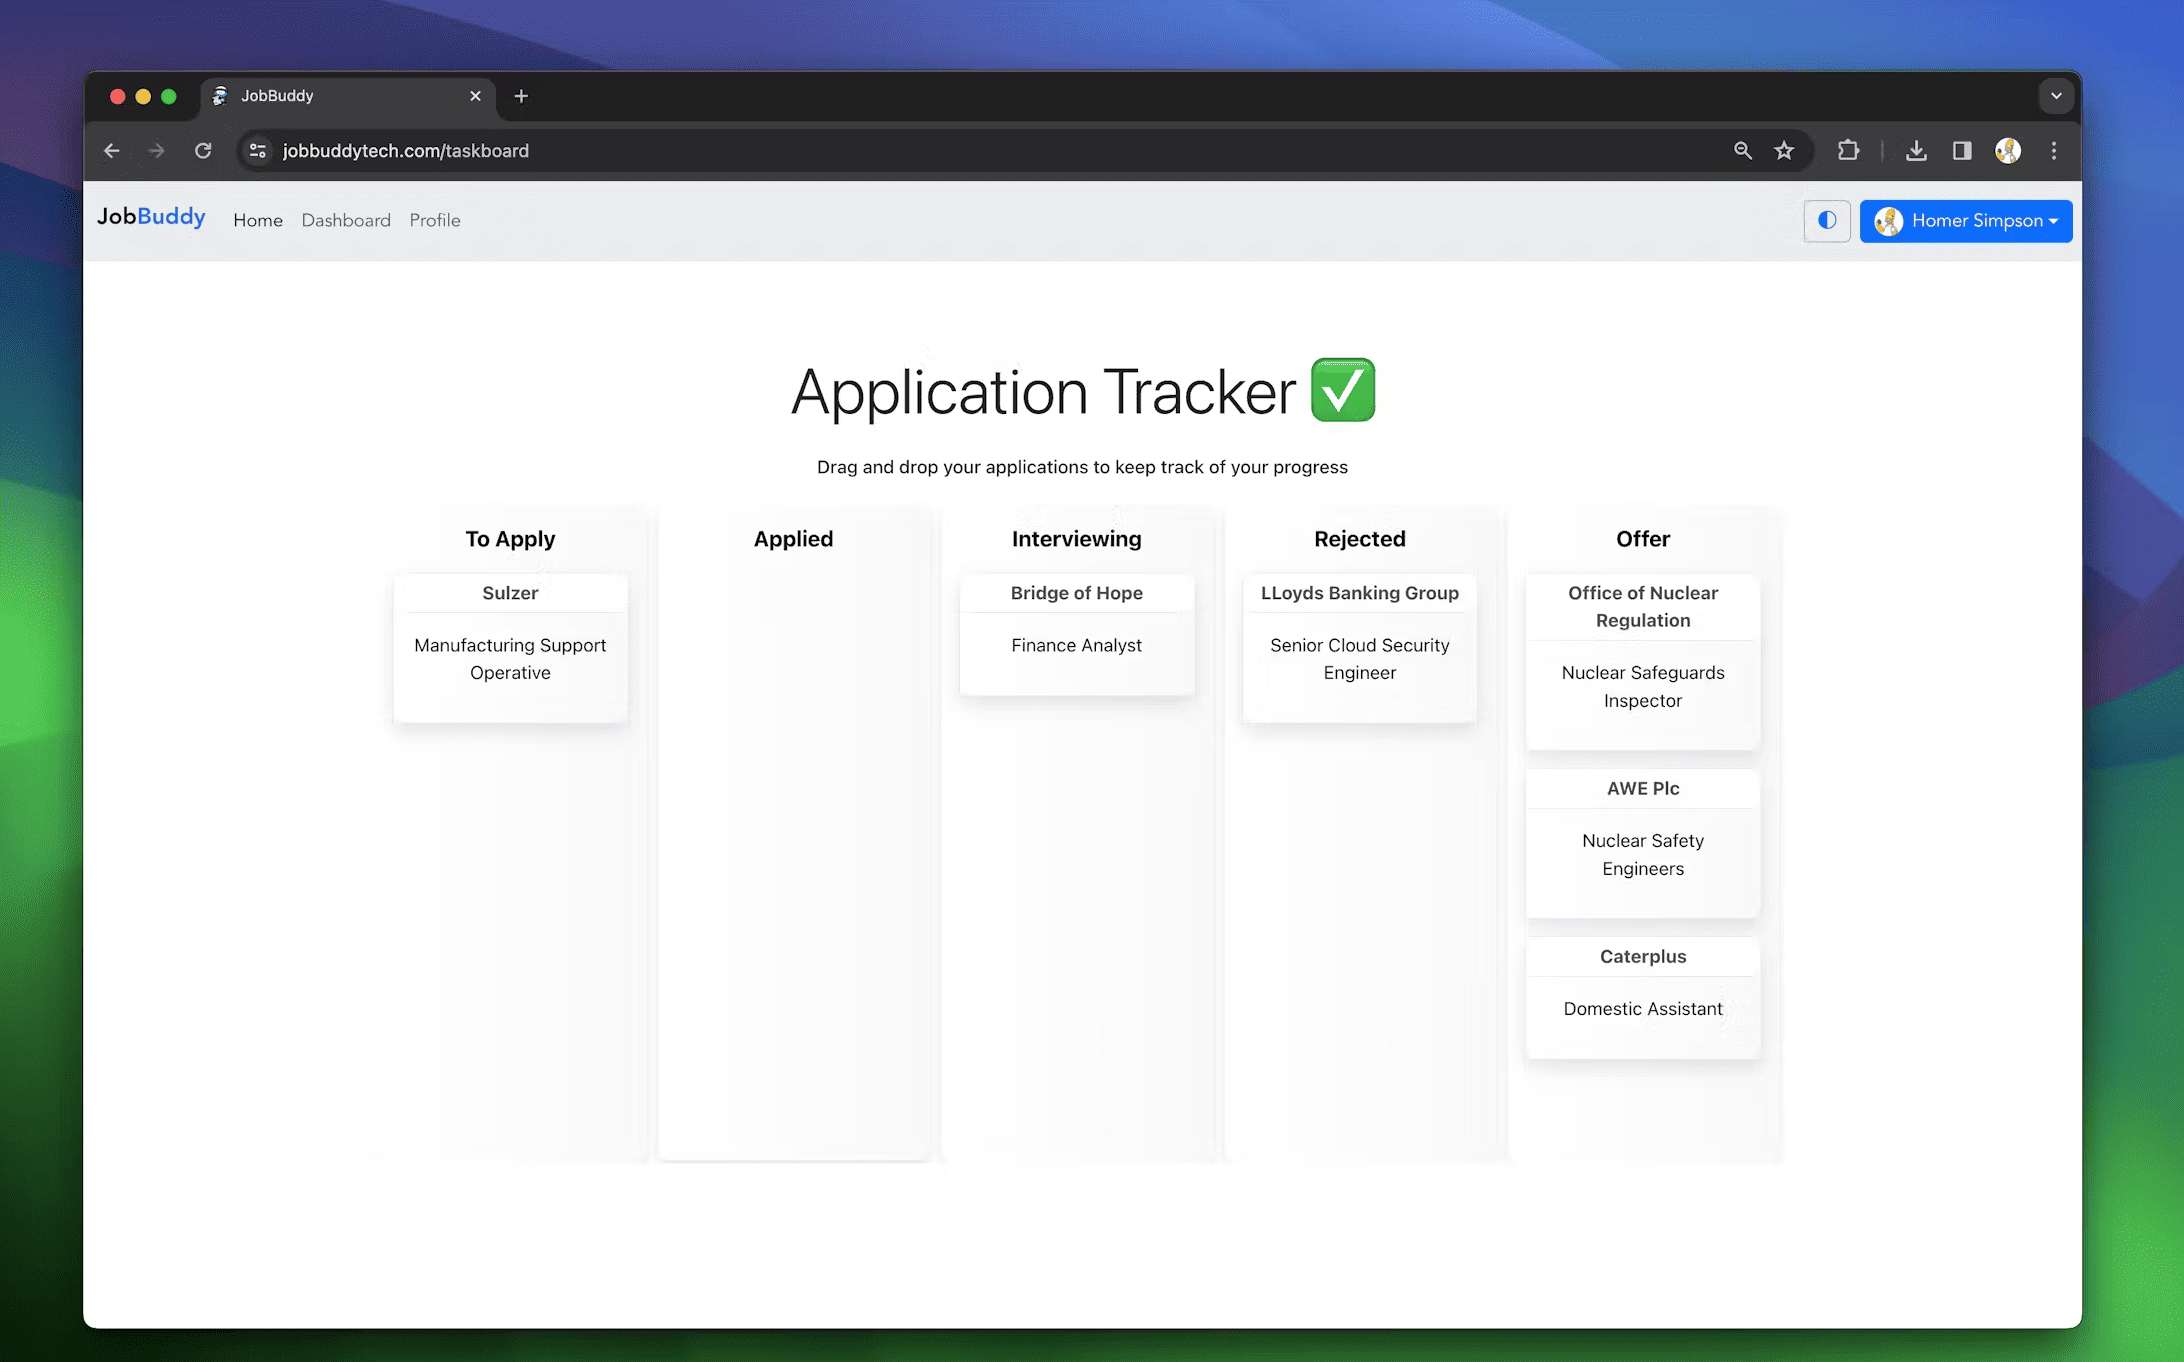Select the Caterplus card
This screenshot has width=2184, height=1362.
(x=1643, y=997)
